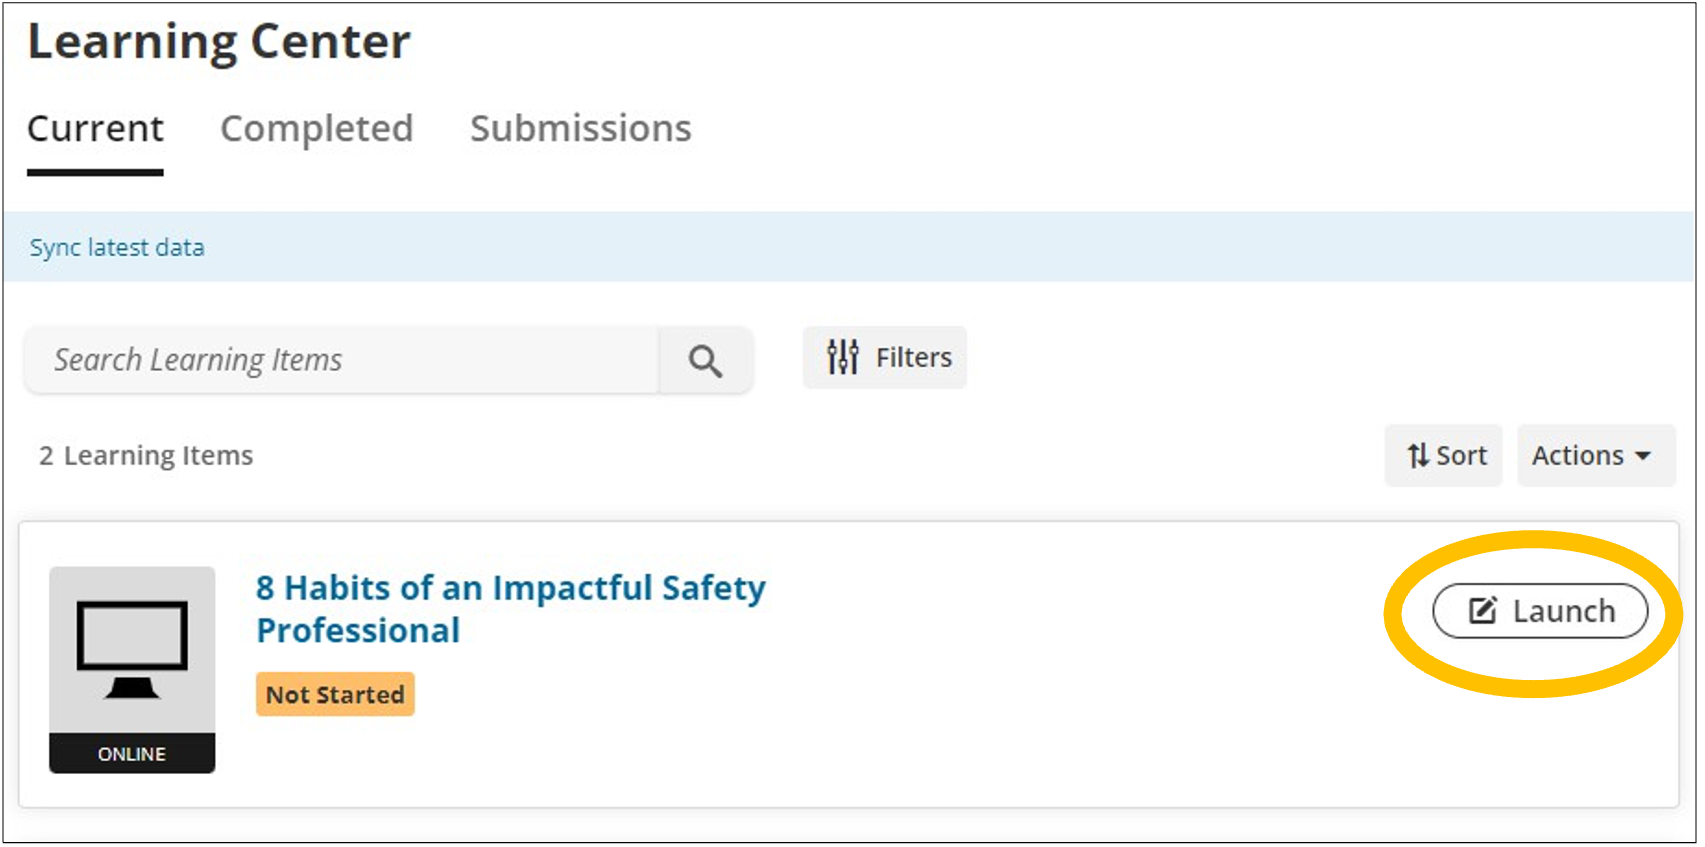This screenshot has width=1705, height=847.
Task: Click the sliders icon beside Filters
Action: 843,357
